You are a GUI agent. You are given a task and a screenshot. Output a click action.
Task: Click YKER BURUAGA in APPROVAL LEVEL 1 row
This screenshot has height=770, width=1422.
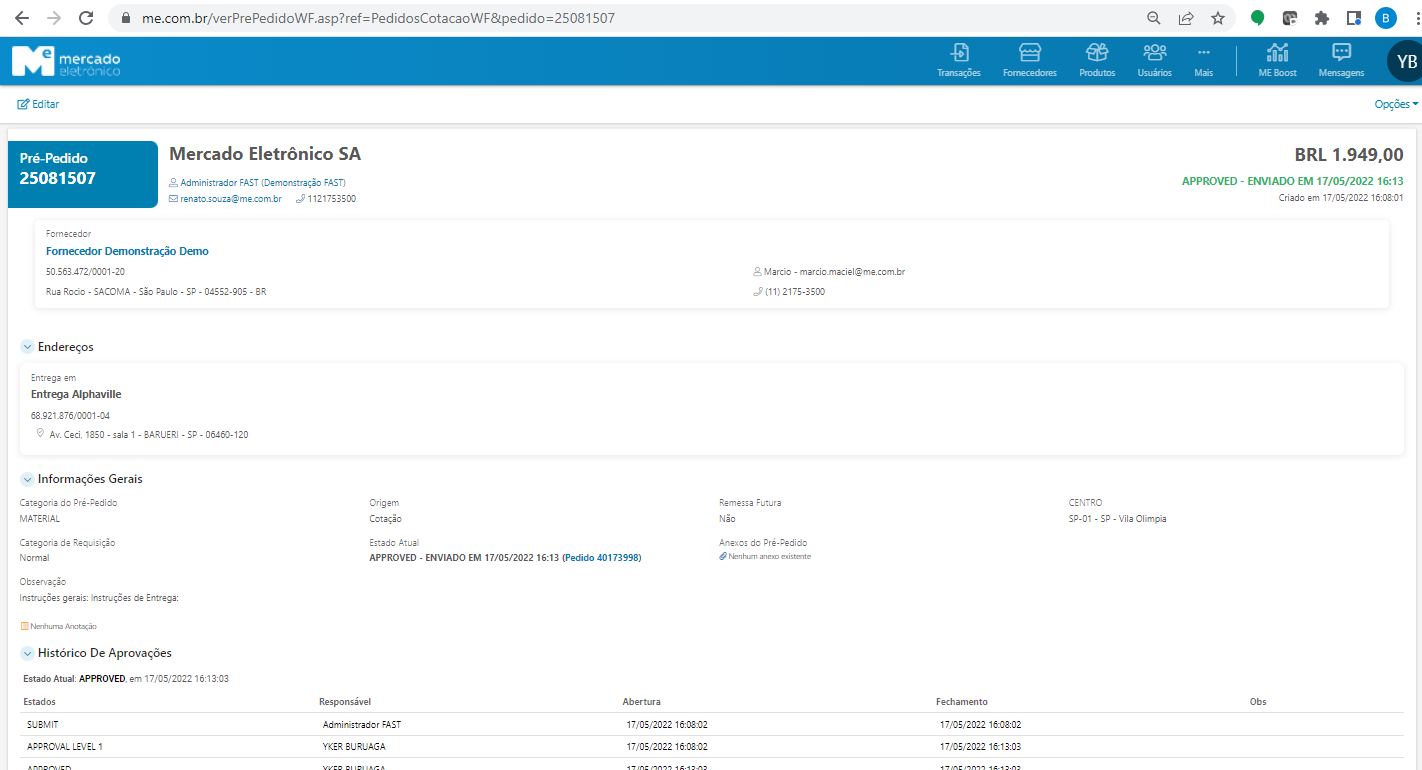354,747
